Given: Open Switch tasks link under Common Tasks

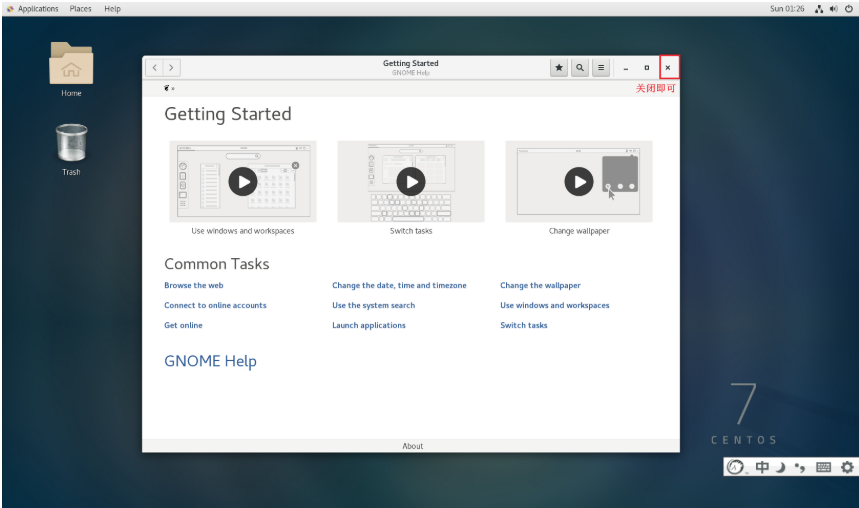Looking at the screenshot, I should coord(523,325).
